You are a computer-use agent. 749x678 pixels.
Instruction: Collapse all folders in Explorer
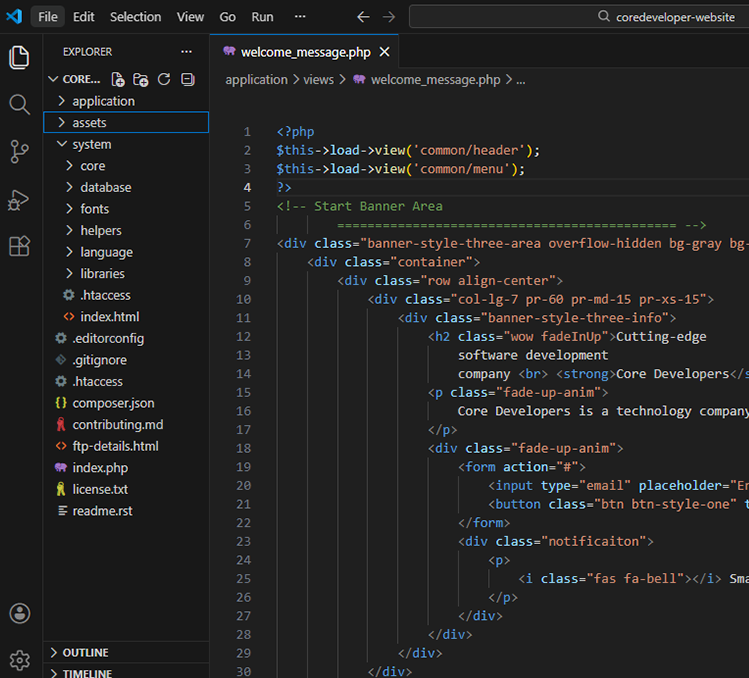187,79
